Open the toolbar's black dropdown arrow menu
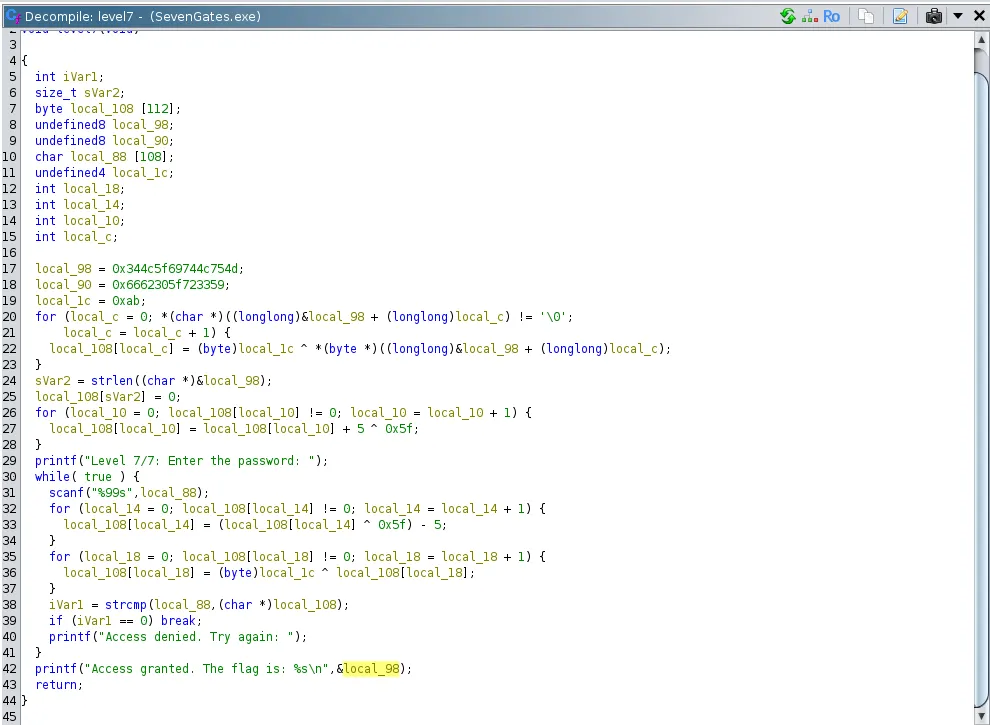Screen dimensions: 990x725 pyautogui.click(x=957, y=16)
